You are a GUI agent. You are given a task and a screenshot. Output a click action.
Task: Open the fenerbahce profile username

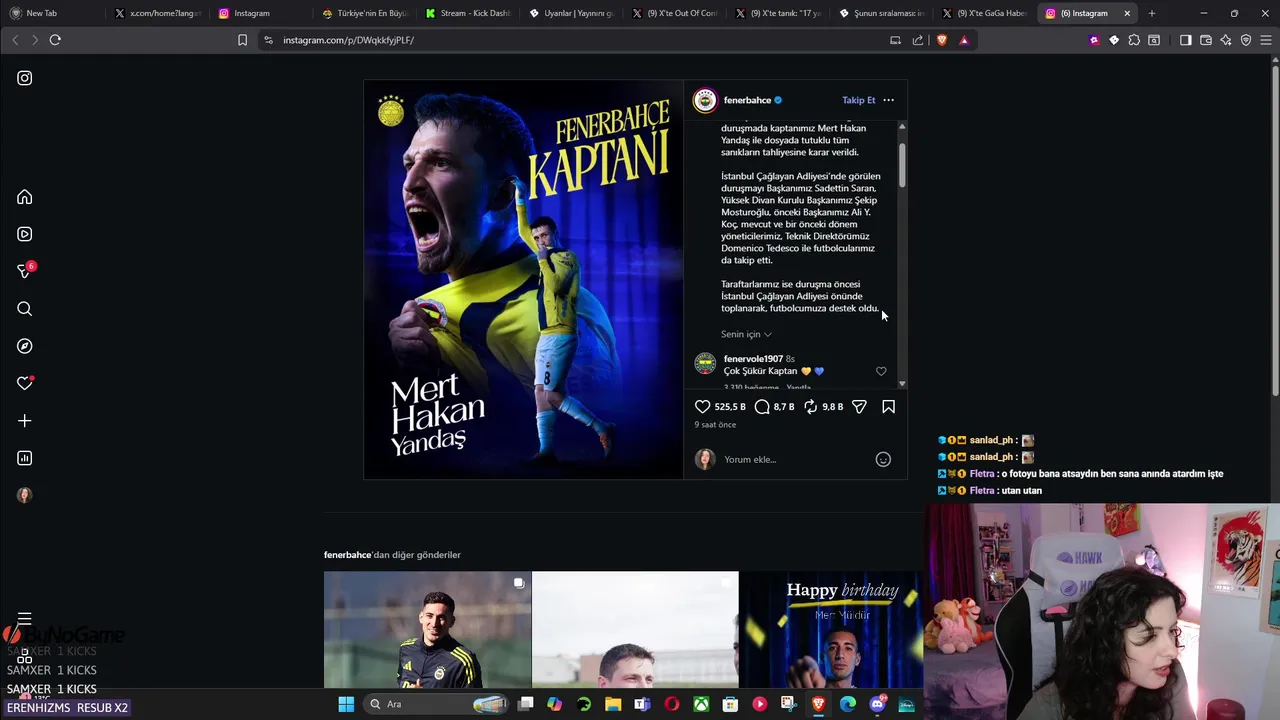coord(747,100)
